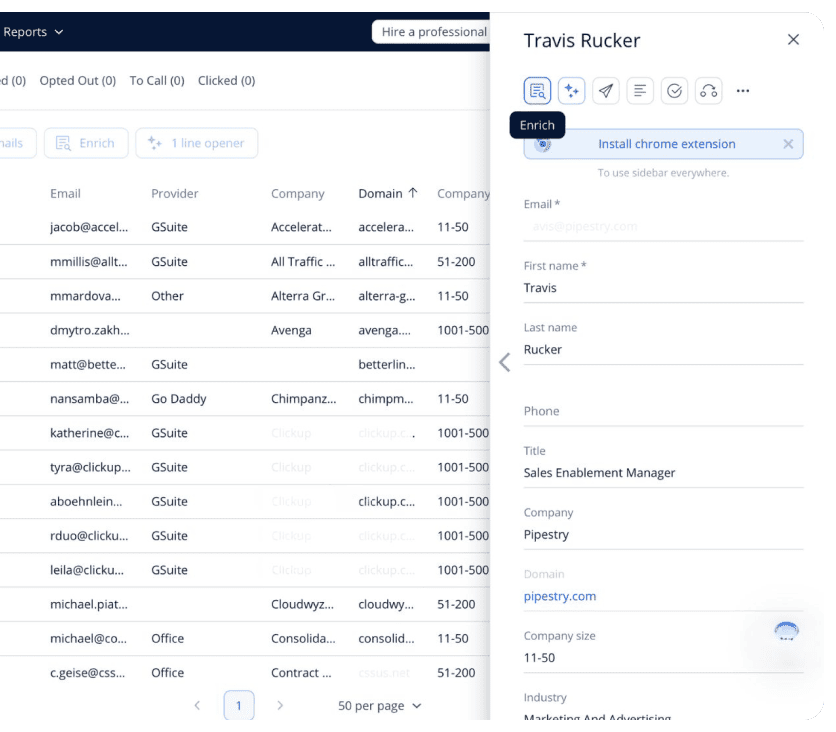Open the pipestry.com domain link
Screen dimensions: 836x732
click(560, 596)
